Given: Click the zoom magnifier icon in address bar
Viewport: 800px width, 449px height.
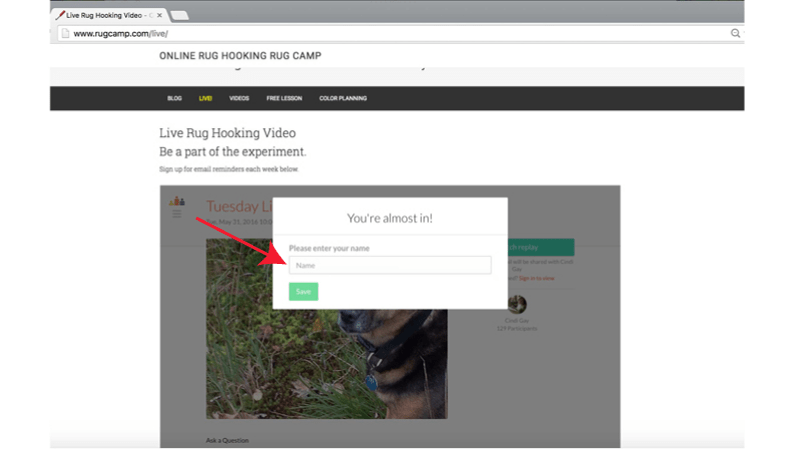Looking at the screenshot, I should coord(735,33).
